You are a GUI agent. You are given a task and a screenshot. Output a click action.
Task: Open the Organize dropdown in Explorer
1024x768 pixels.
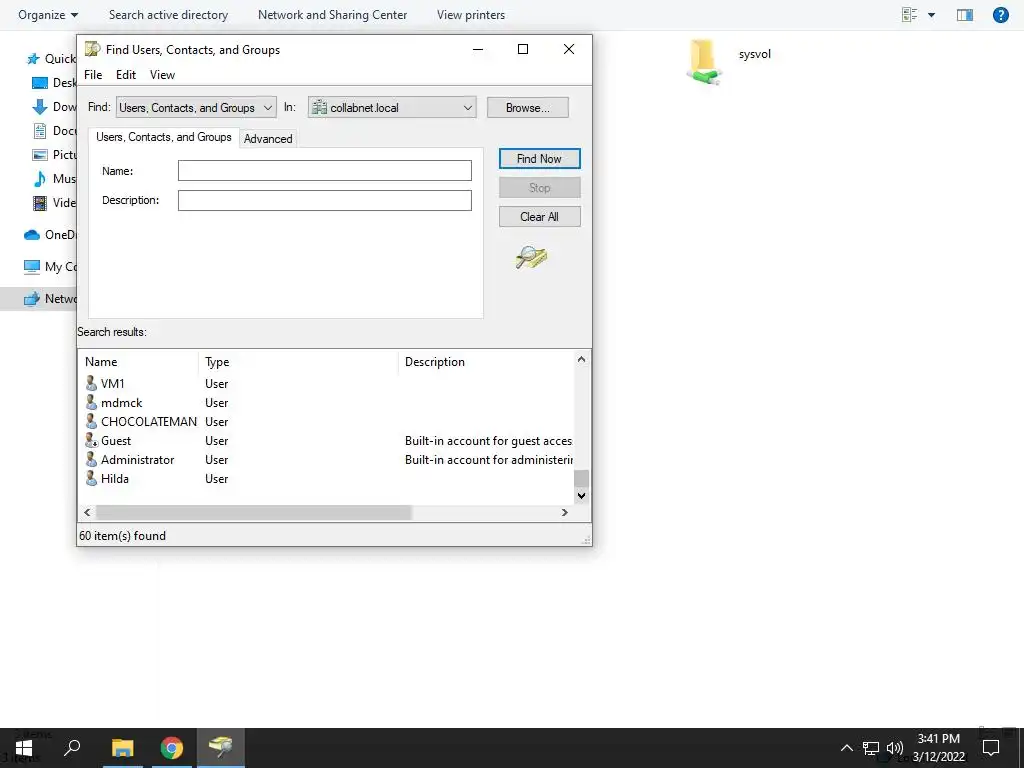point(48,15)
